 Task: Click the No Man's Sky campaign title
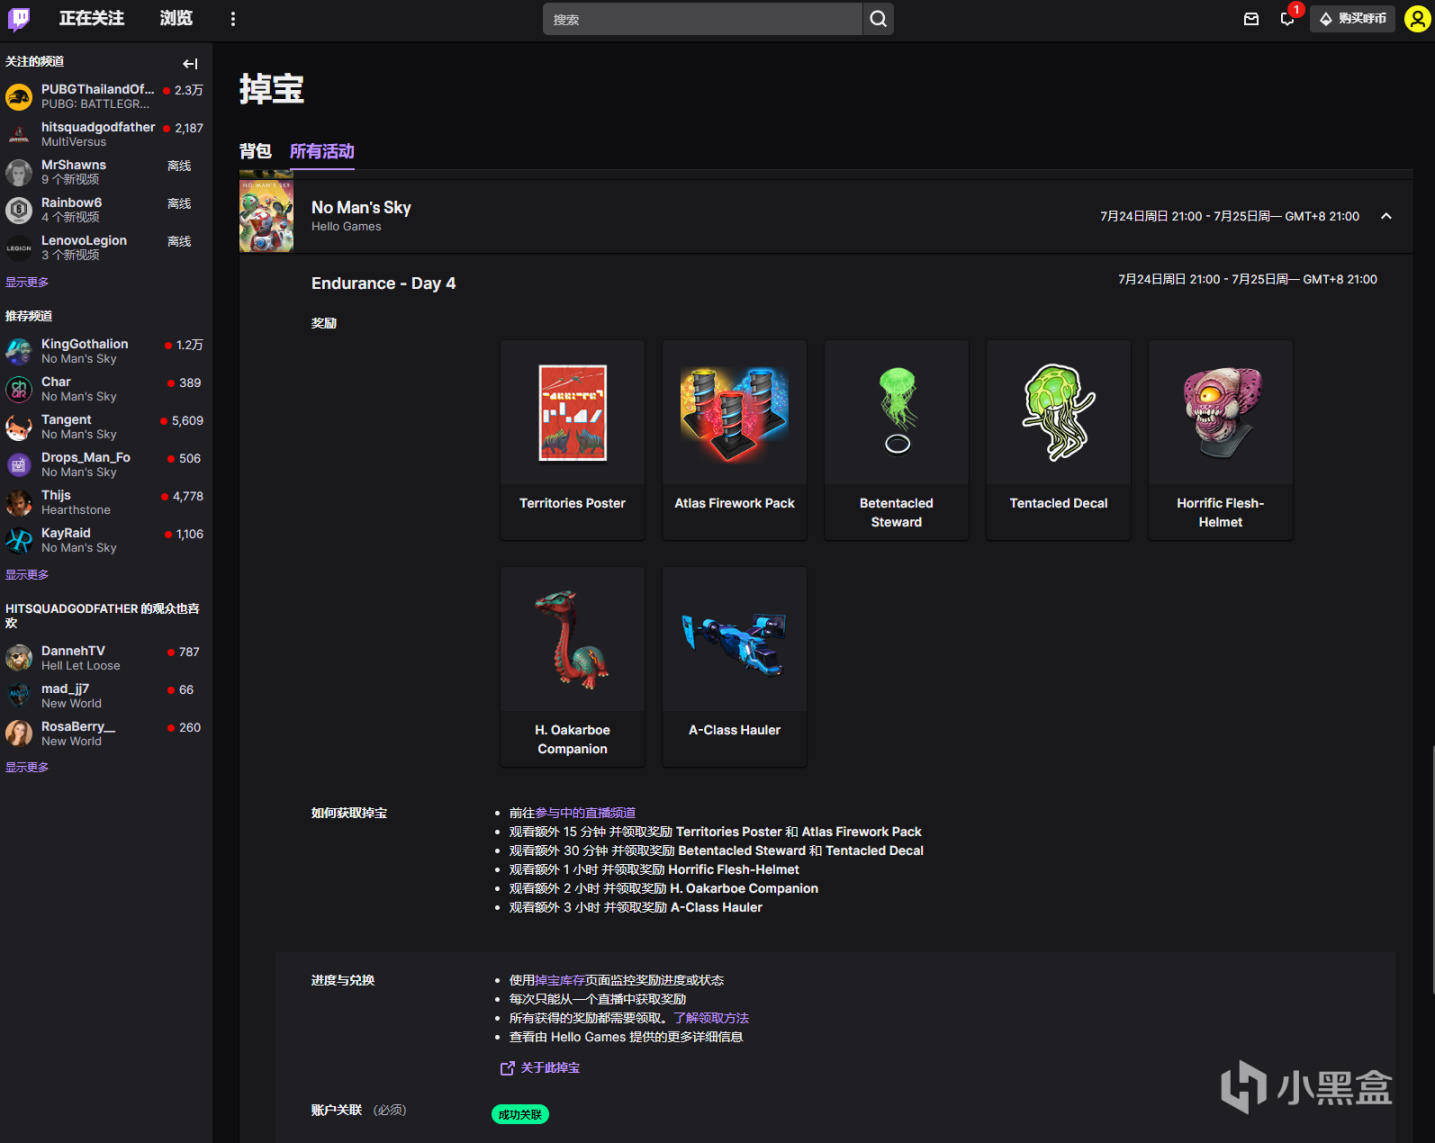coord(361,207)
